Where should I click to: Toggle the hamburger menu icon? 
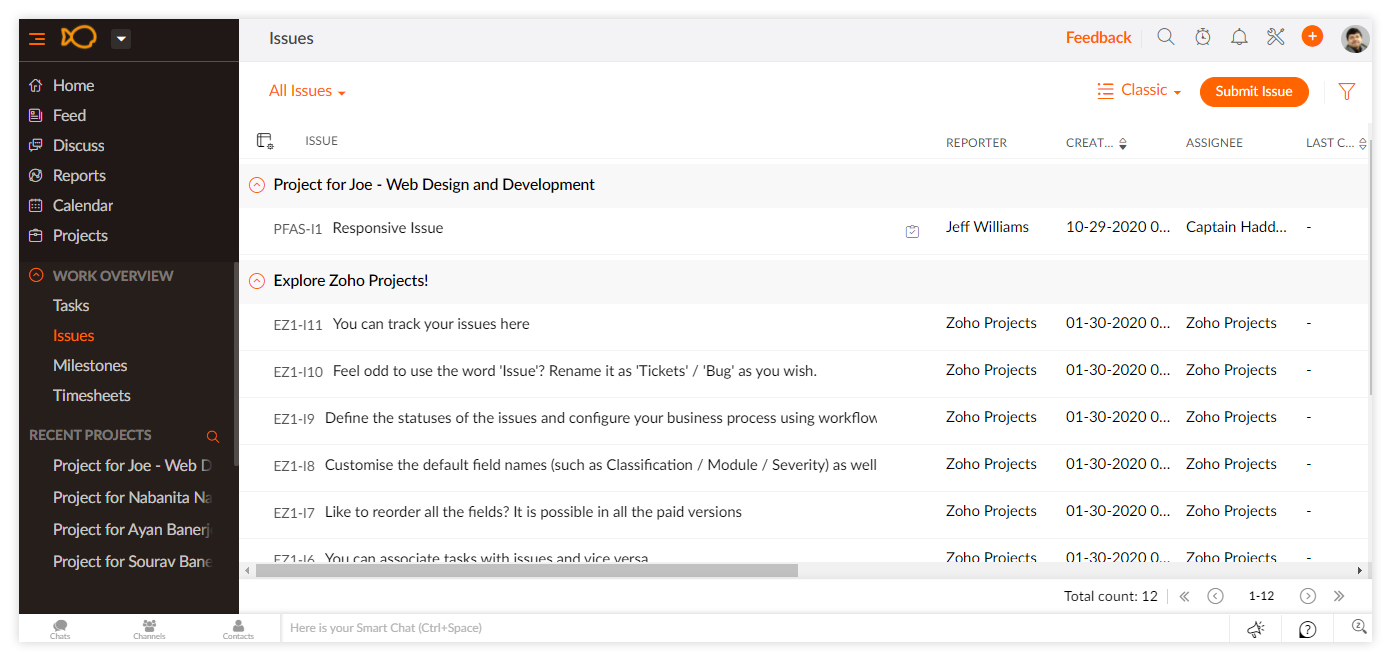click(37, 39)
